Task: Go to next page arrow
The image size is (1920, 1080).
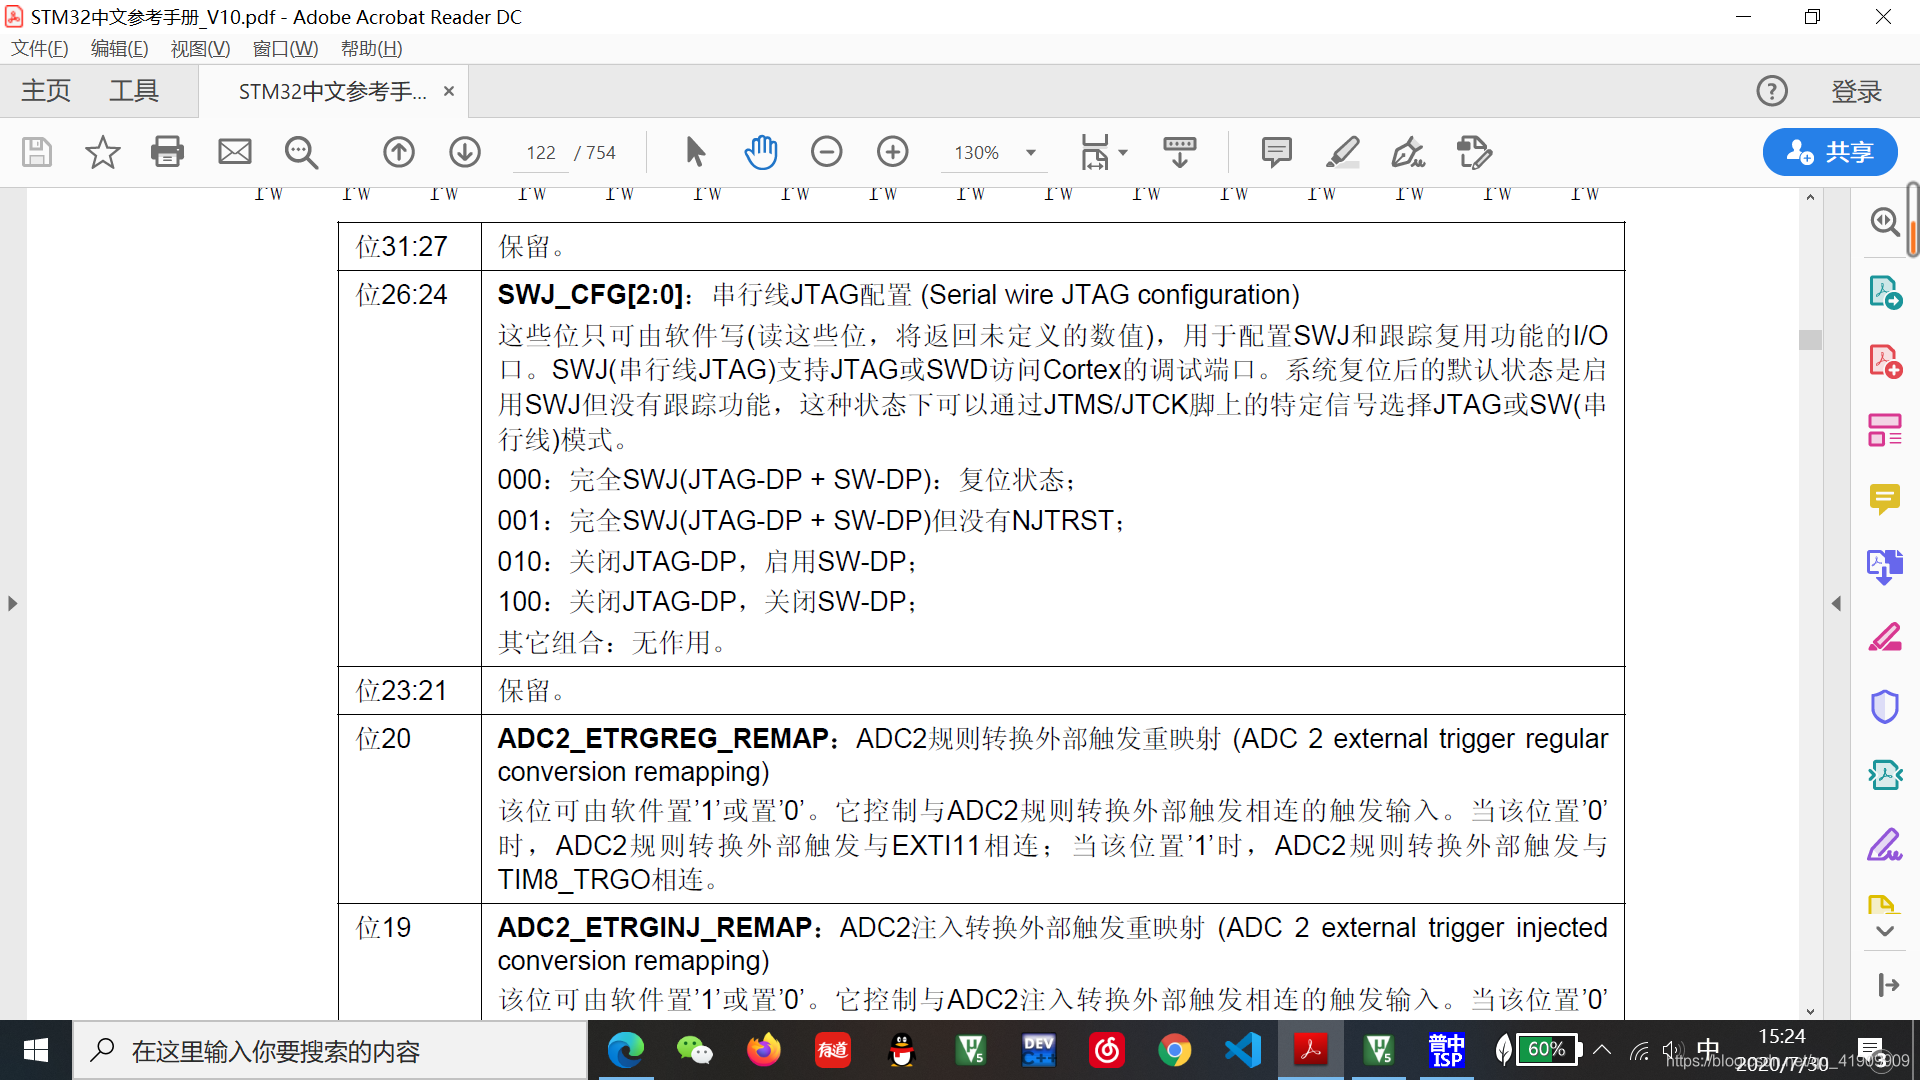Action: tap(465, 152)
